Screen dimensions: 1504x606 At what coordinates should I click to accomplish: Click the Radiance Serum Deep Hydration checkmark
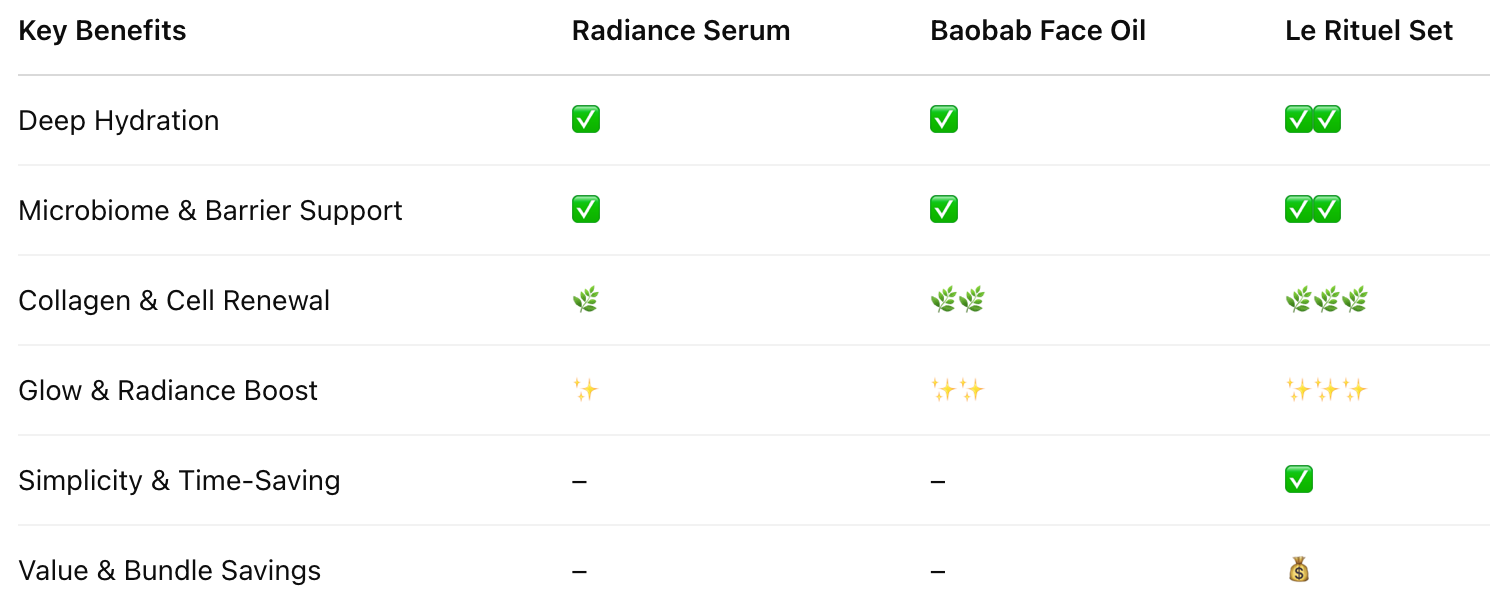pyautogui.click(x=585, y=120)
